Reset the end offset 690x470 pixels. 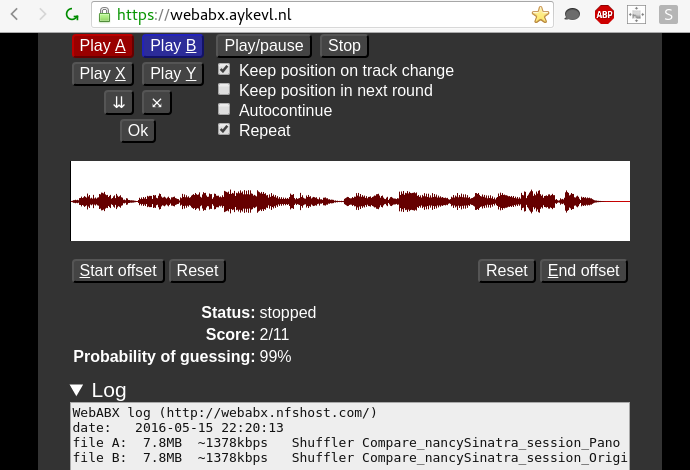click(506, 271)
